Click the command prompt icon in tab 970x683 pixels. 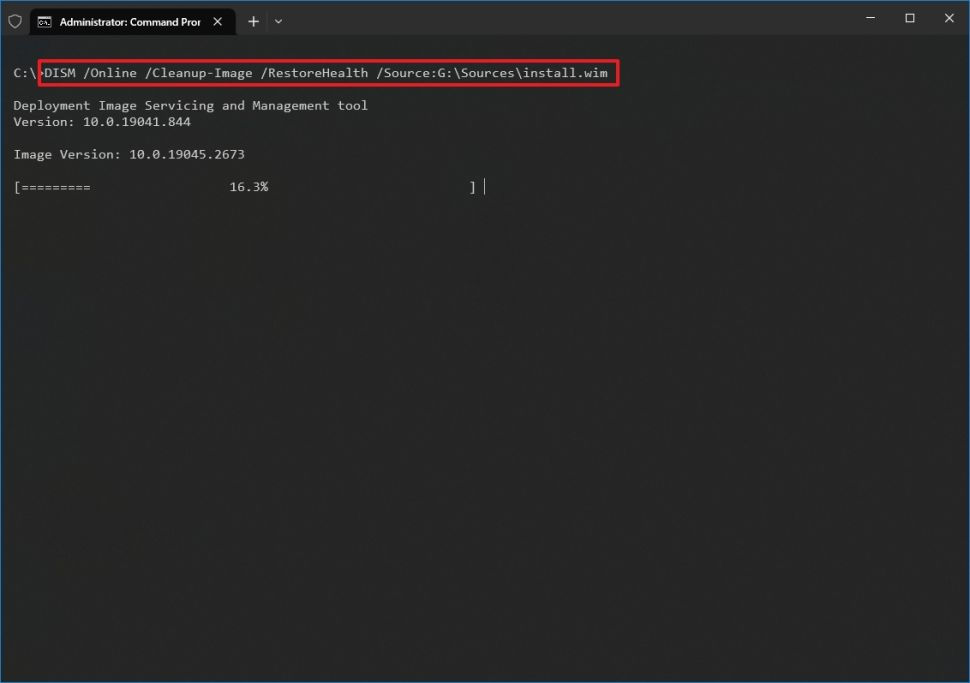click(x=45, y=22)
